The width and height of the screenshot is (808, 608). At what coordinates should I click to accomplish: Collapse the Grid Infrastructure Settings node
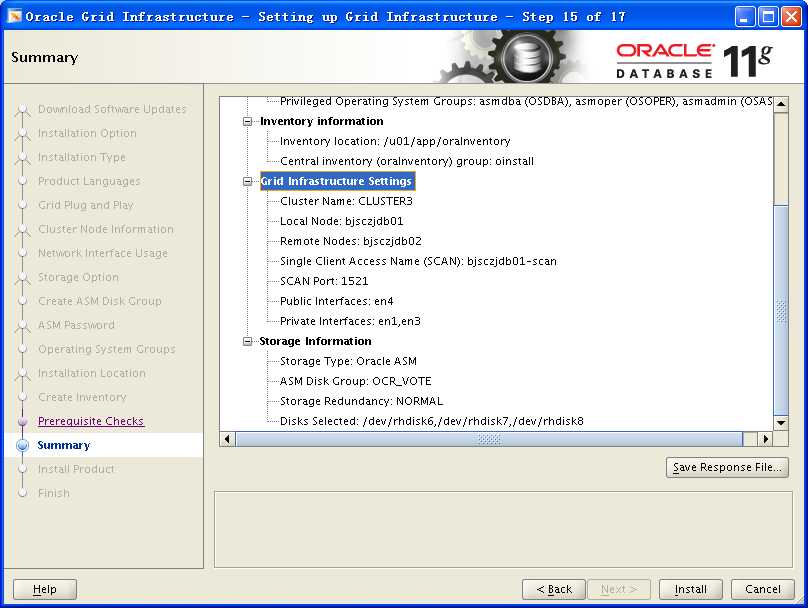coord(247,181)
